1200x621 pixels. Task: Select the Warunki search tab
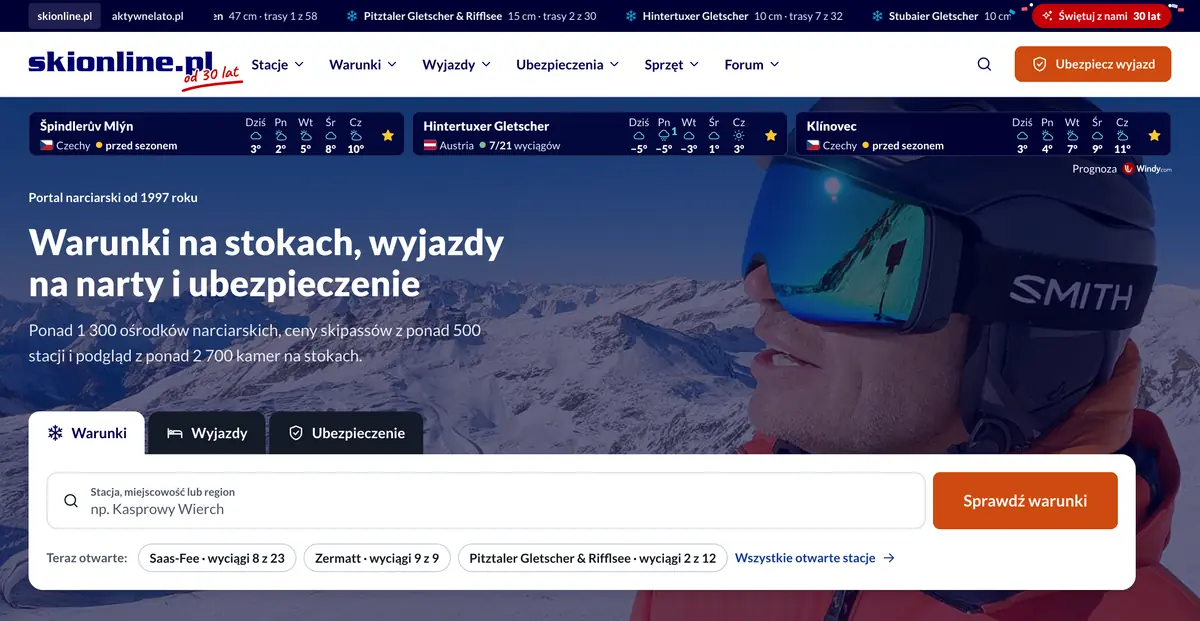[x=87, y=433]
